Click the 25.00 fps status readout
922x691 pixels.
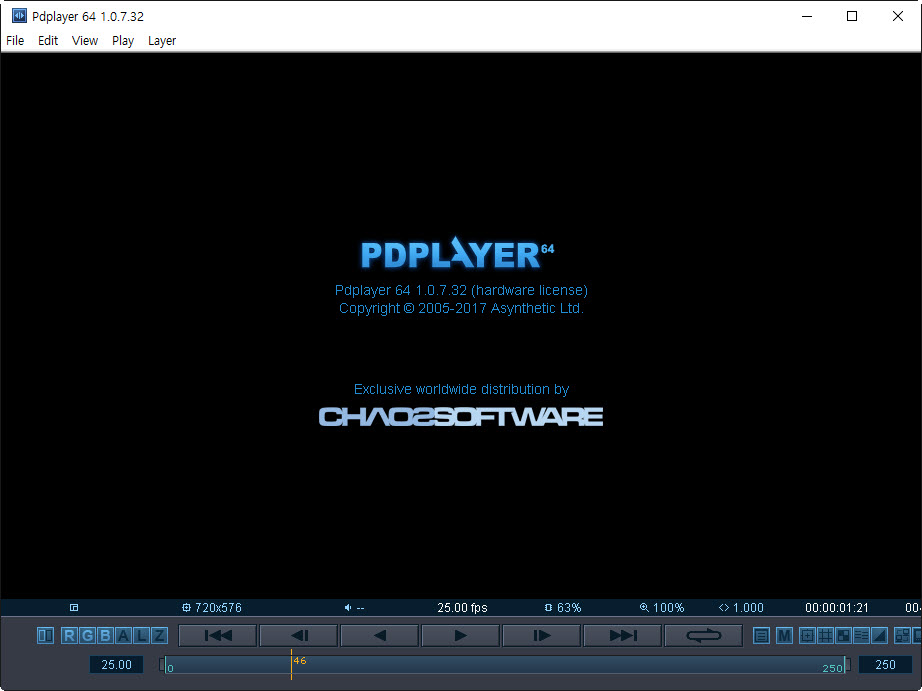click(462, 607)
